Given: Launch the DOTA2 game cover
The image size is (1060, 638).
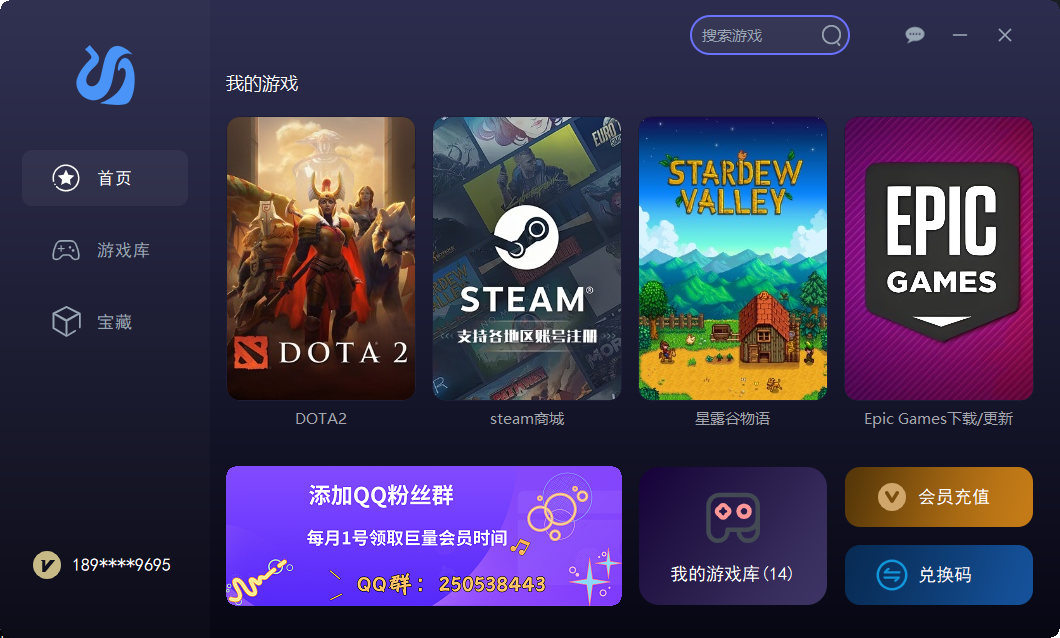Looking at the screenshot, I should click(x=321, y=258).
